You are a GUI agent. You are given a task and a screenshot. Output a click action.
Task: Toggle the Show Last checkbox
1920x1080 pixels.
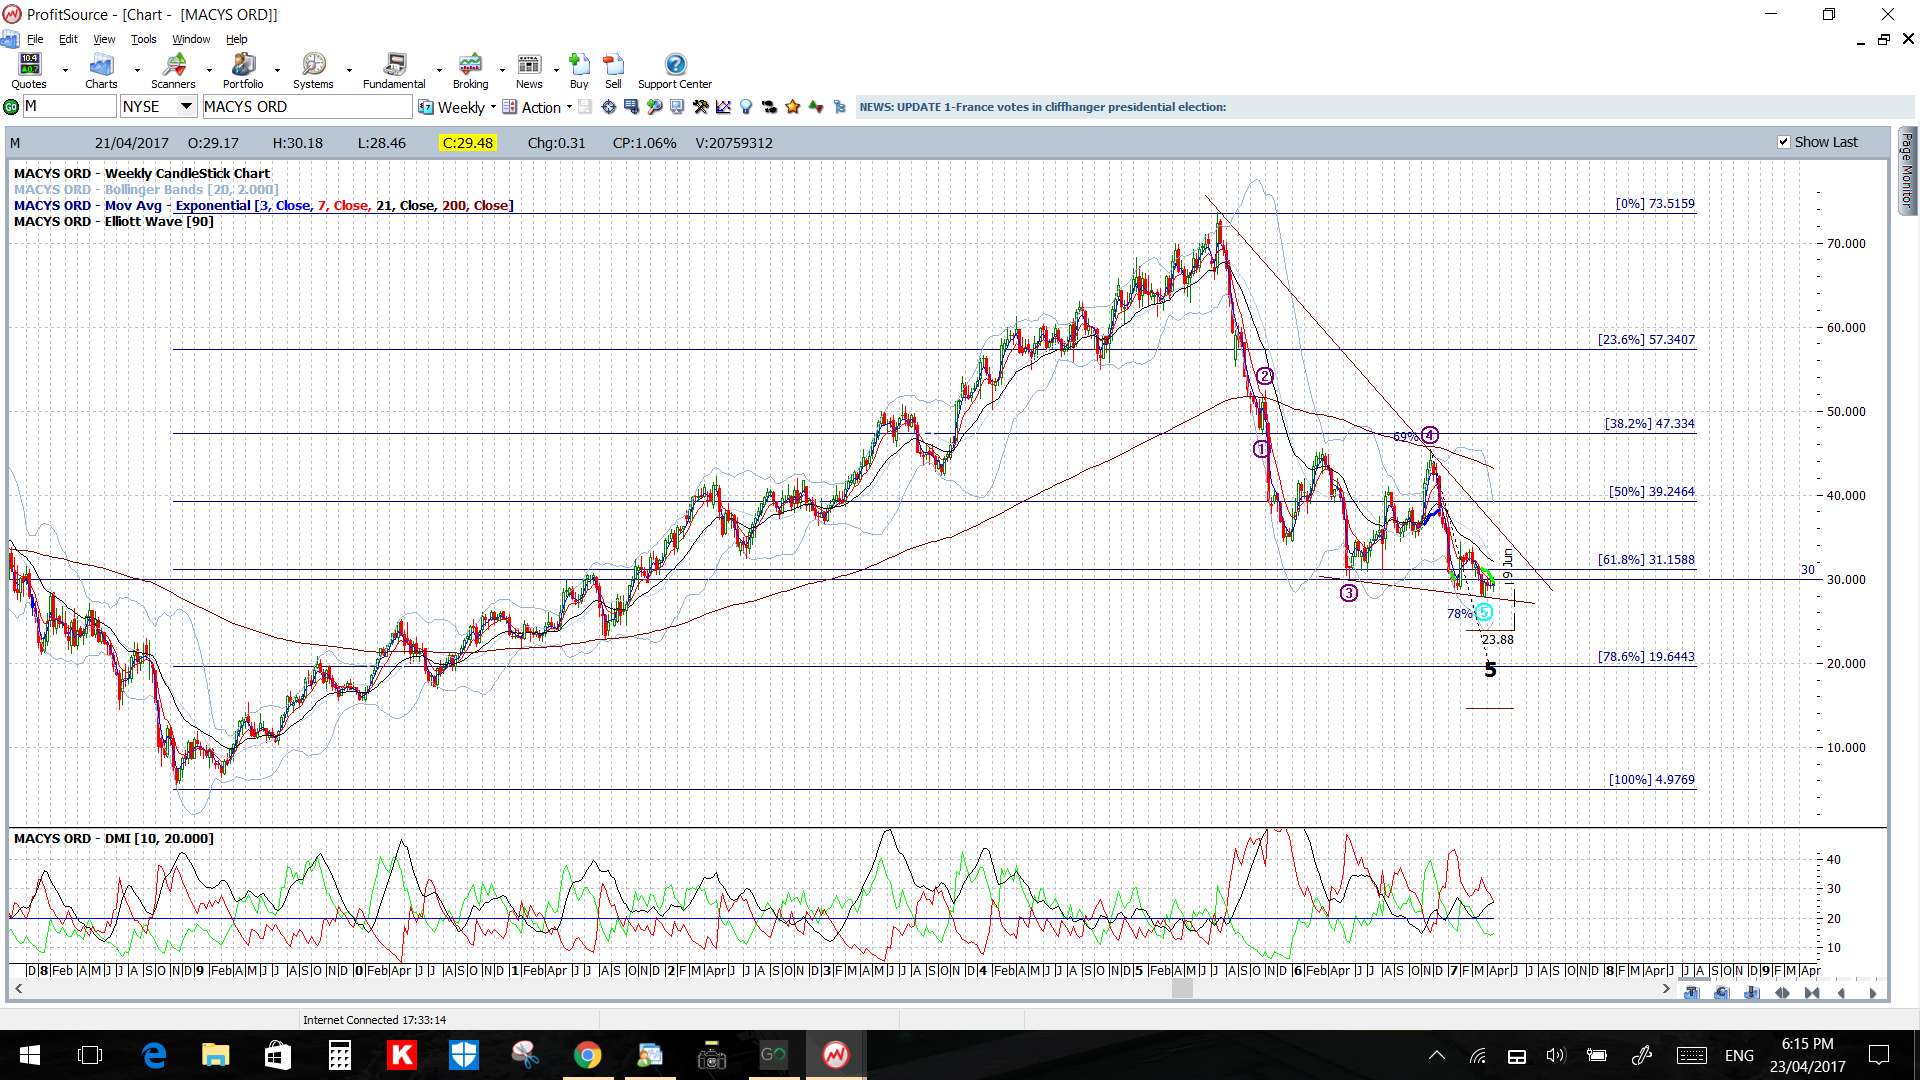point(1783,142)
